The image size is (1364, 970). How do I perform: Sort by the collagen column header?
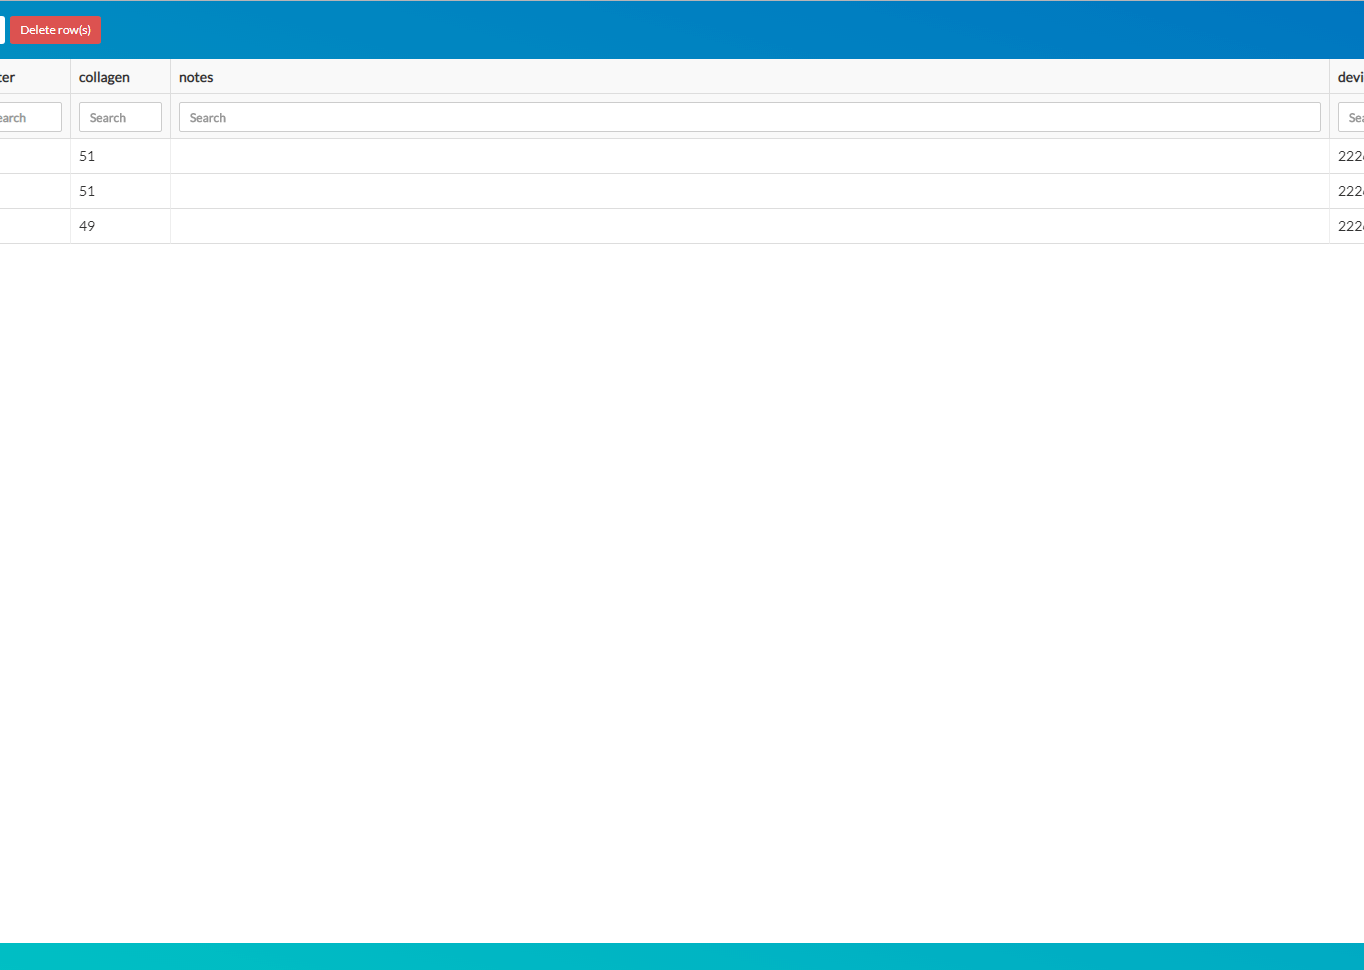click(104, 77)
